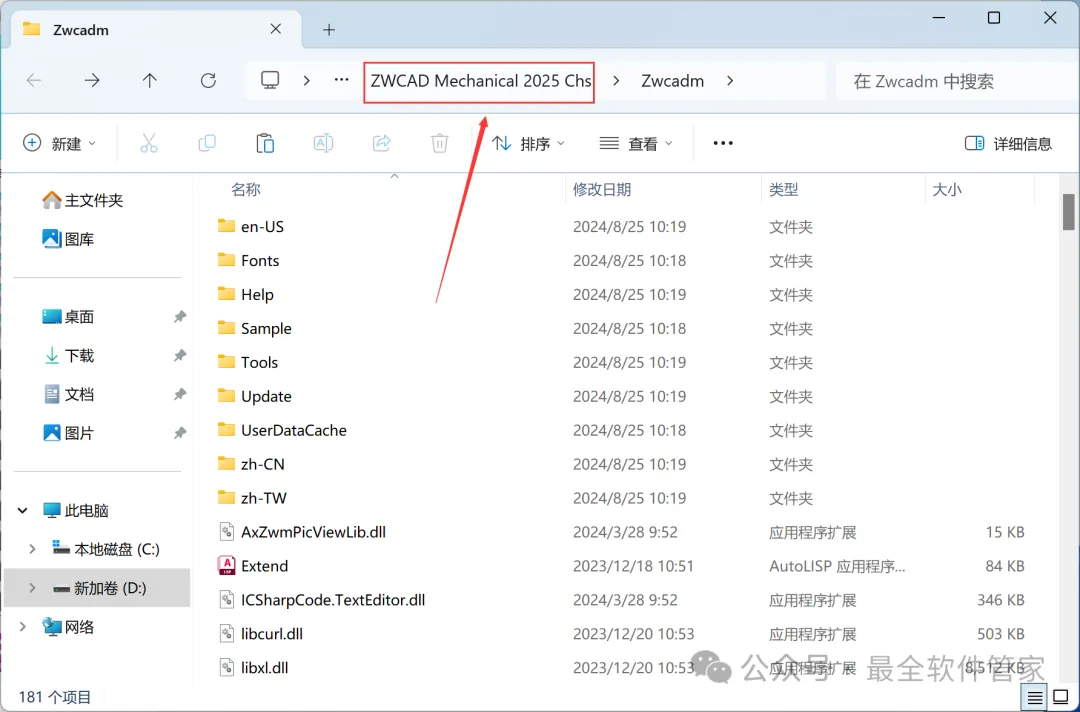Go up one folder level
The width and height of the screenshot is (1080, 712).
(x=149, y=81)
